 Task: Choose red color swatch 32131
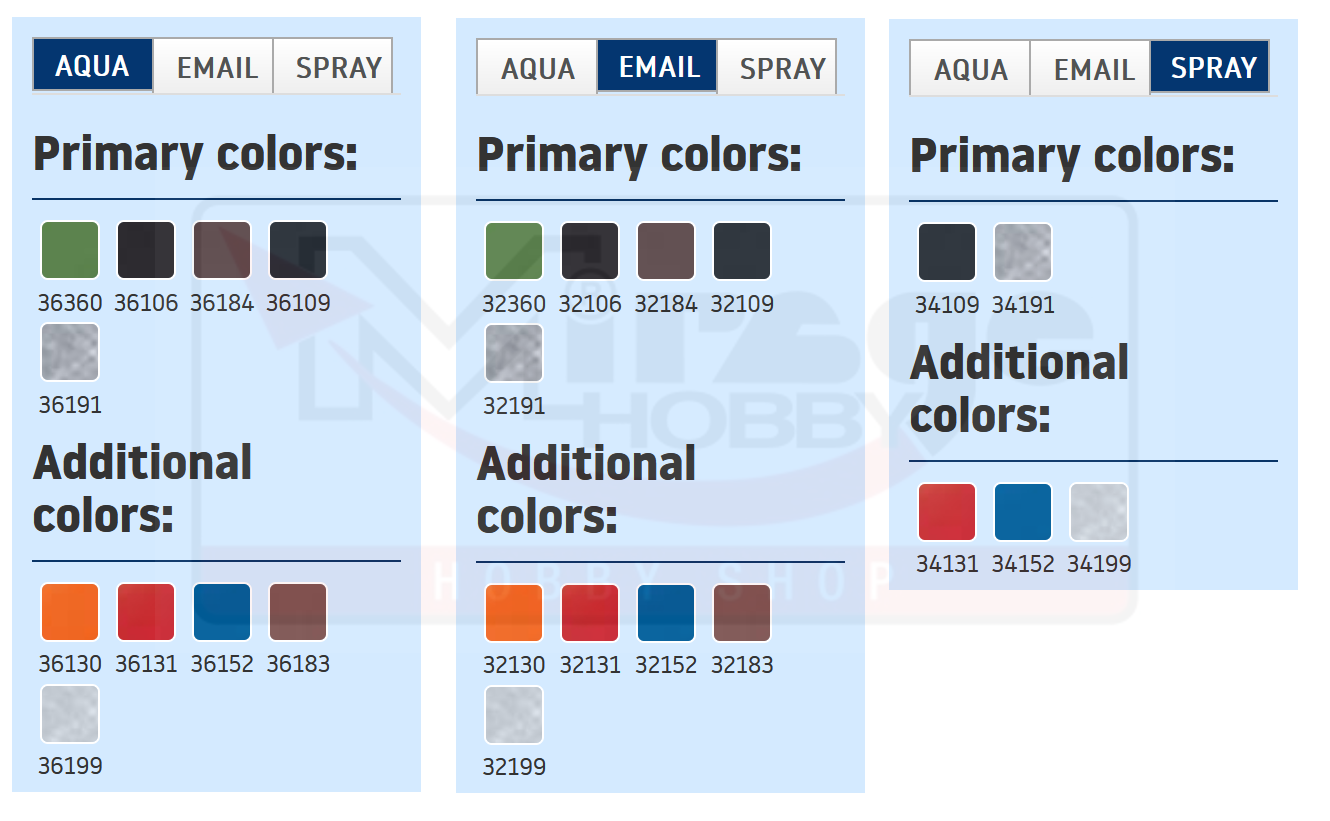coord(590,613)
